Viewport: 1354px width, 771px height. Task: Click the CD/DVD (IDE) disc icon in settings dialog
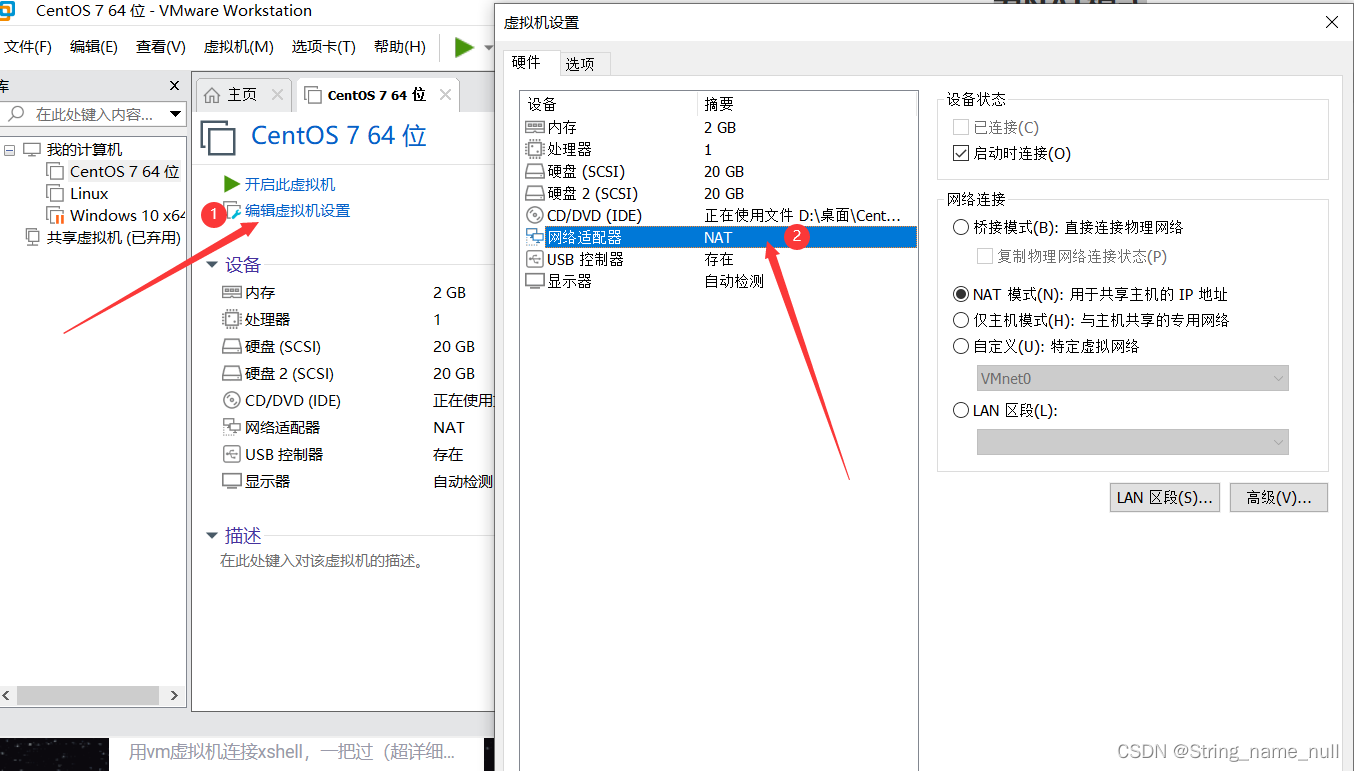tap(535, 216)
